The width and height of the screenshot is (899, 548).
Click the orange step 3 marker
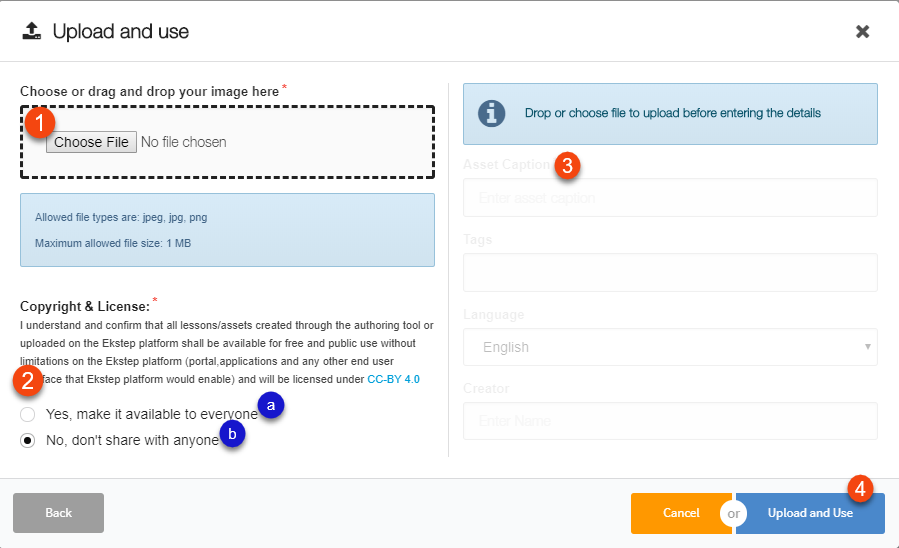[x=568, y=166]
